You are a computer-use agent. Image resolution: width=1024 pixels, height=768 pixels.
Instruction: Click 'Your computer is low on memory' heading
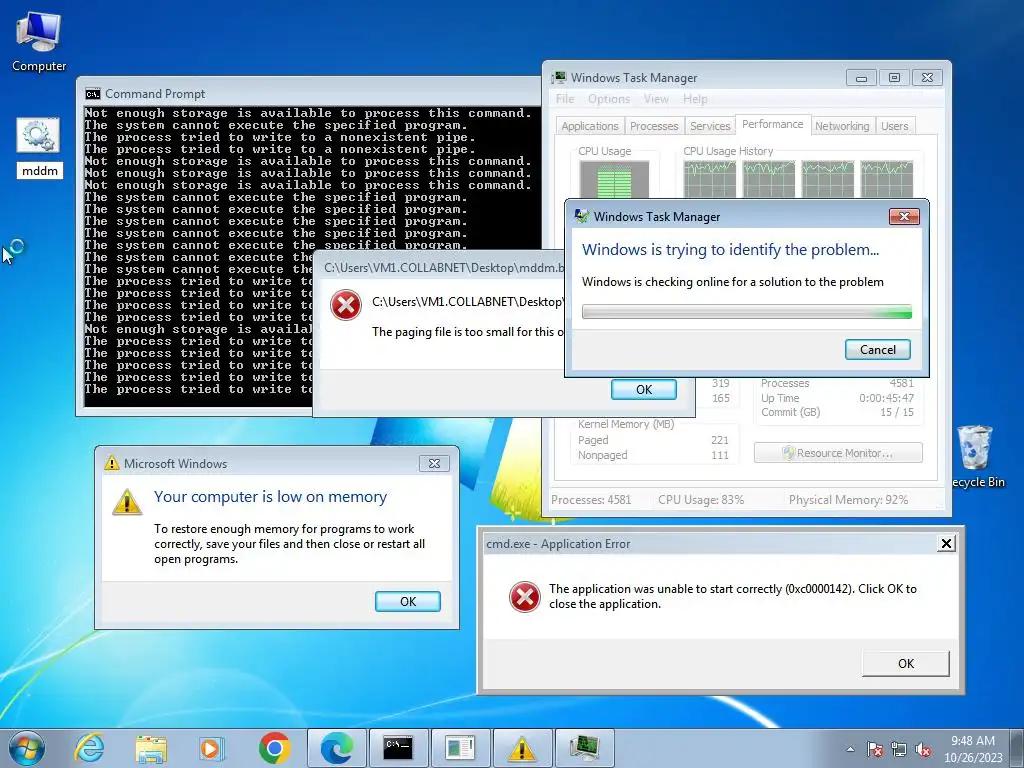tap(270, 497)
